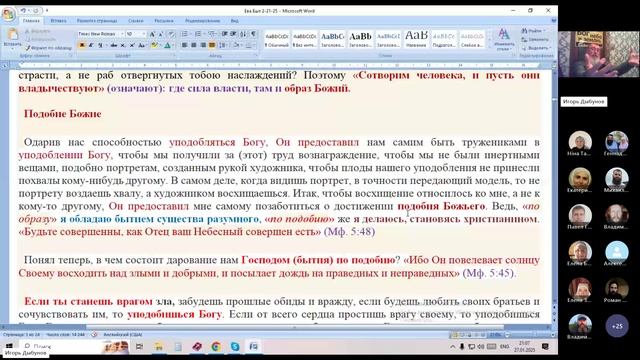Open the Разметка страницы tab
The width and height of the screenshot is (640, 360).
[x=97, y=20]
